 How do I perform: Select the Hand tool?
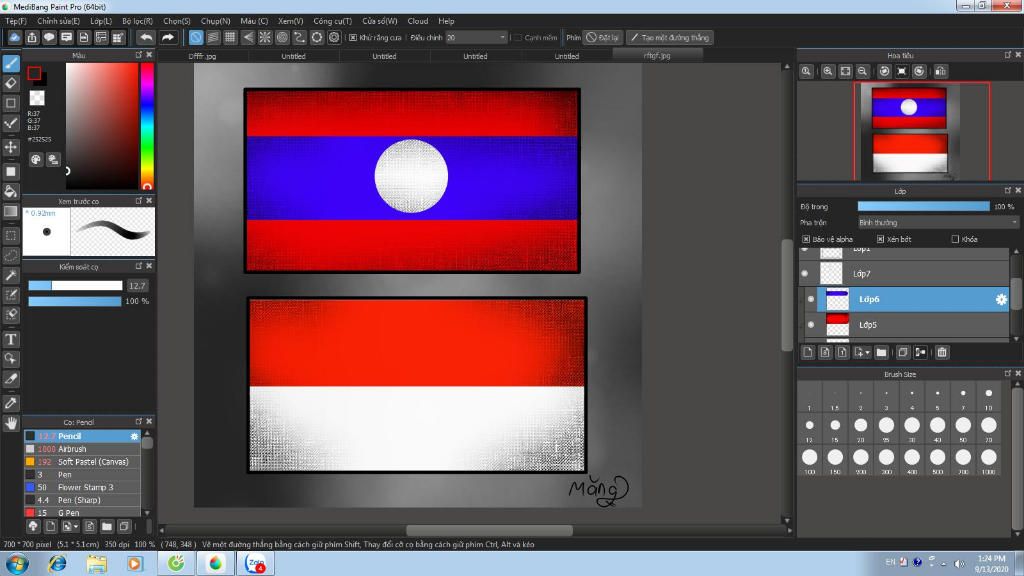[x=11, y=423]
